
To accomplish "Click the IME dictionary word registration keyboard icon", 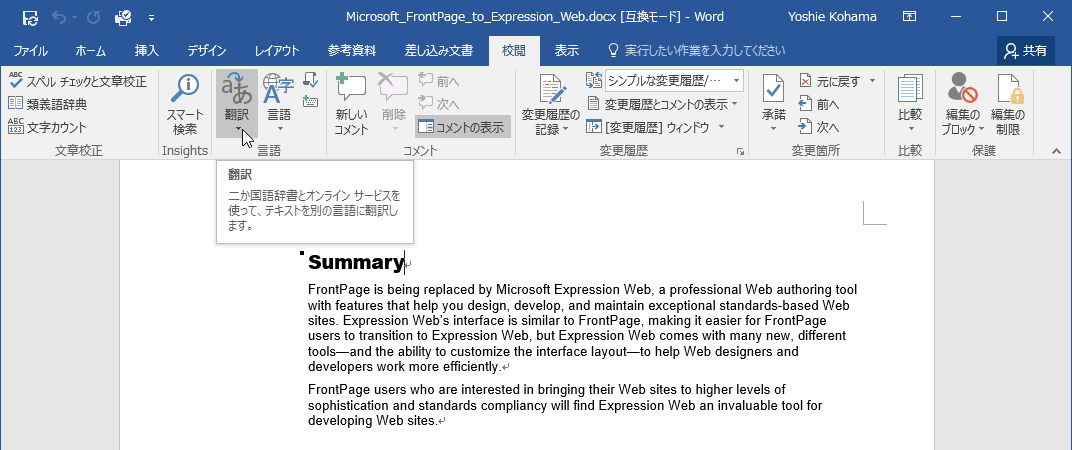I will click(x=310, y=101).
